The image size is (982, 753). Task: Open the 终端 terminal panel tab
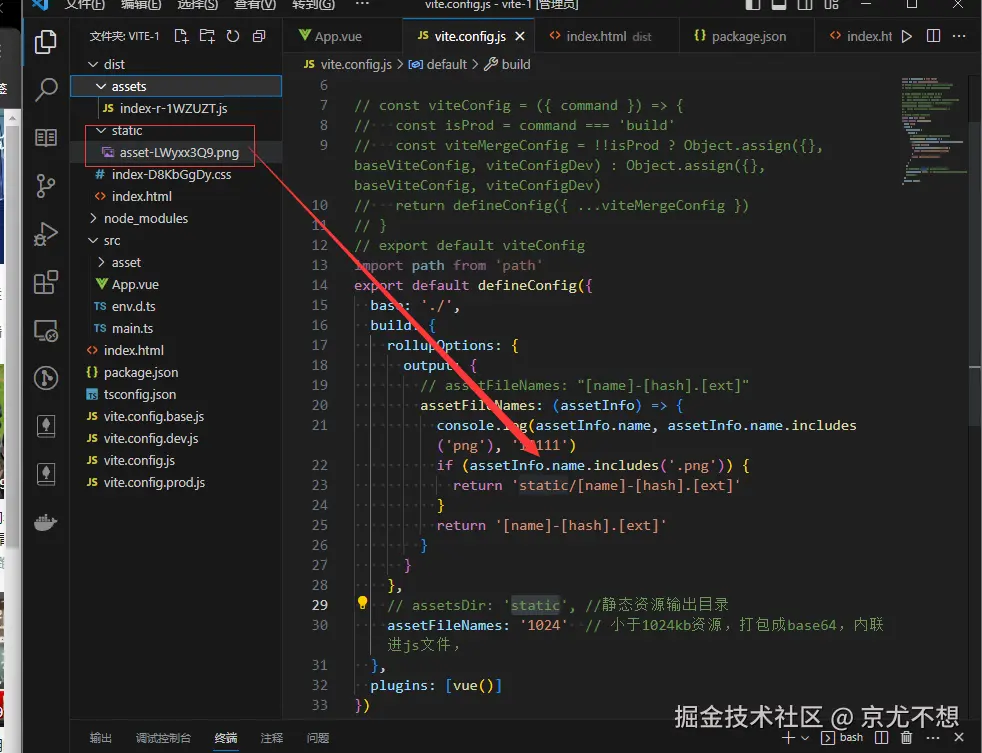tap(225, 738)
